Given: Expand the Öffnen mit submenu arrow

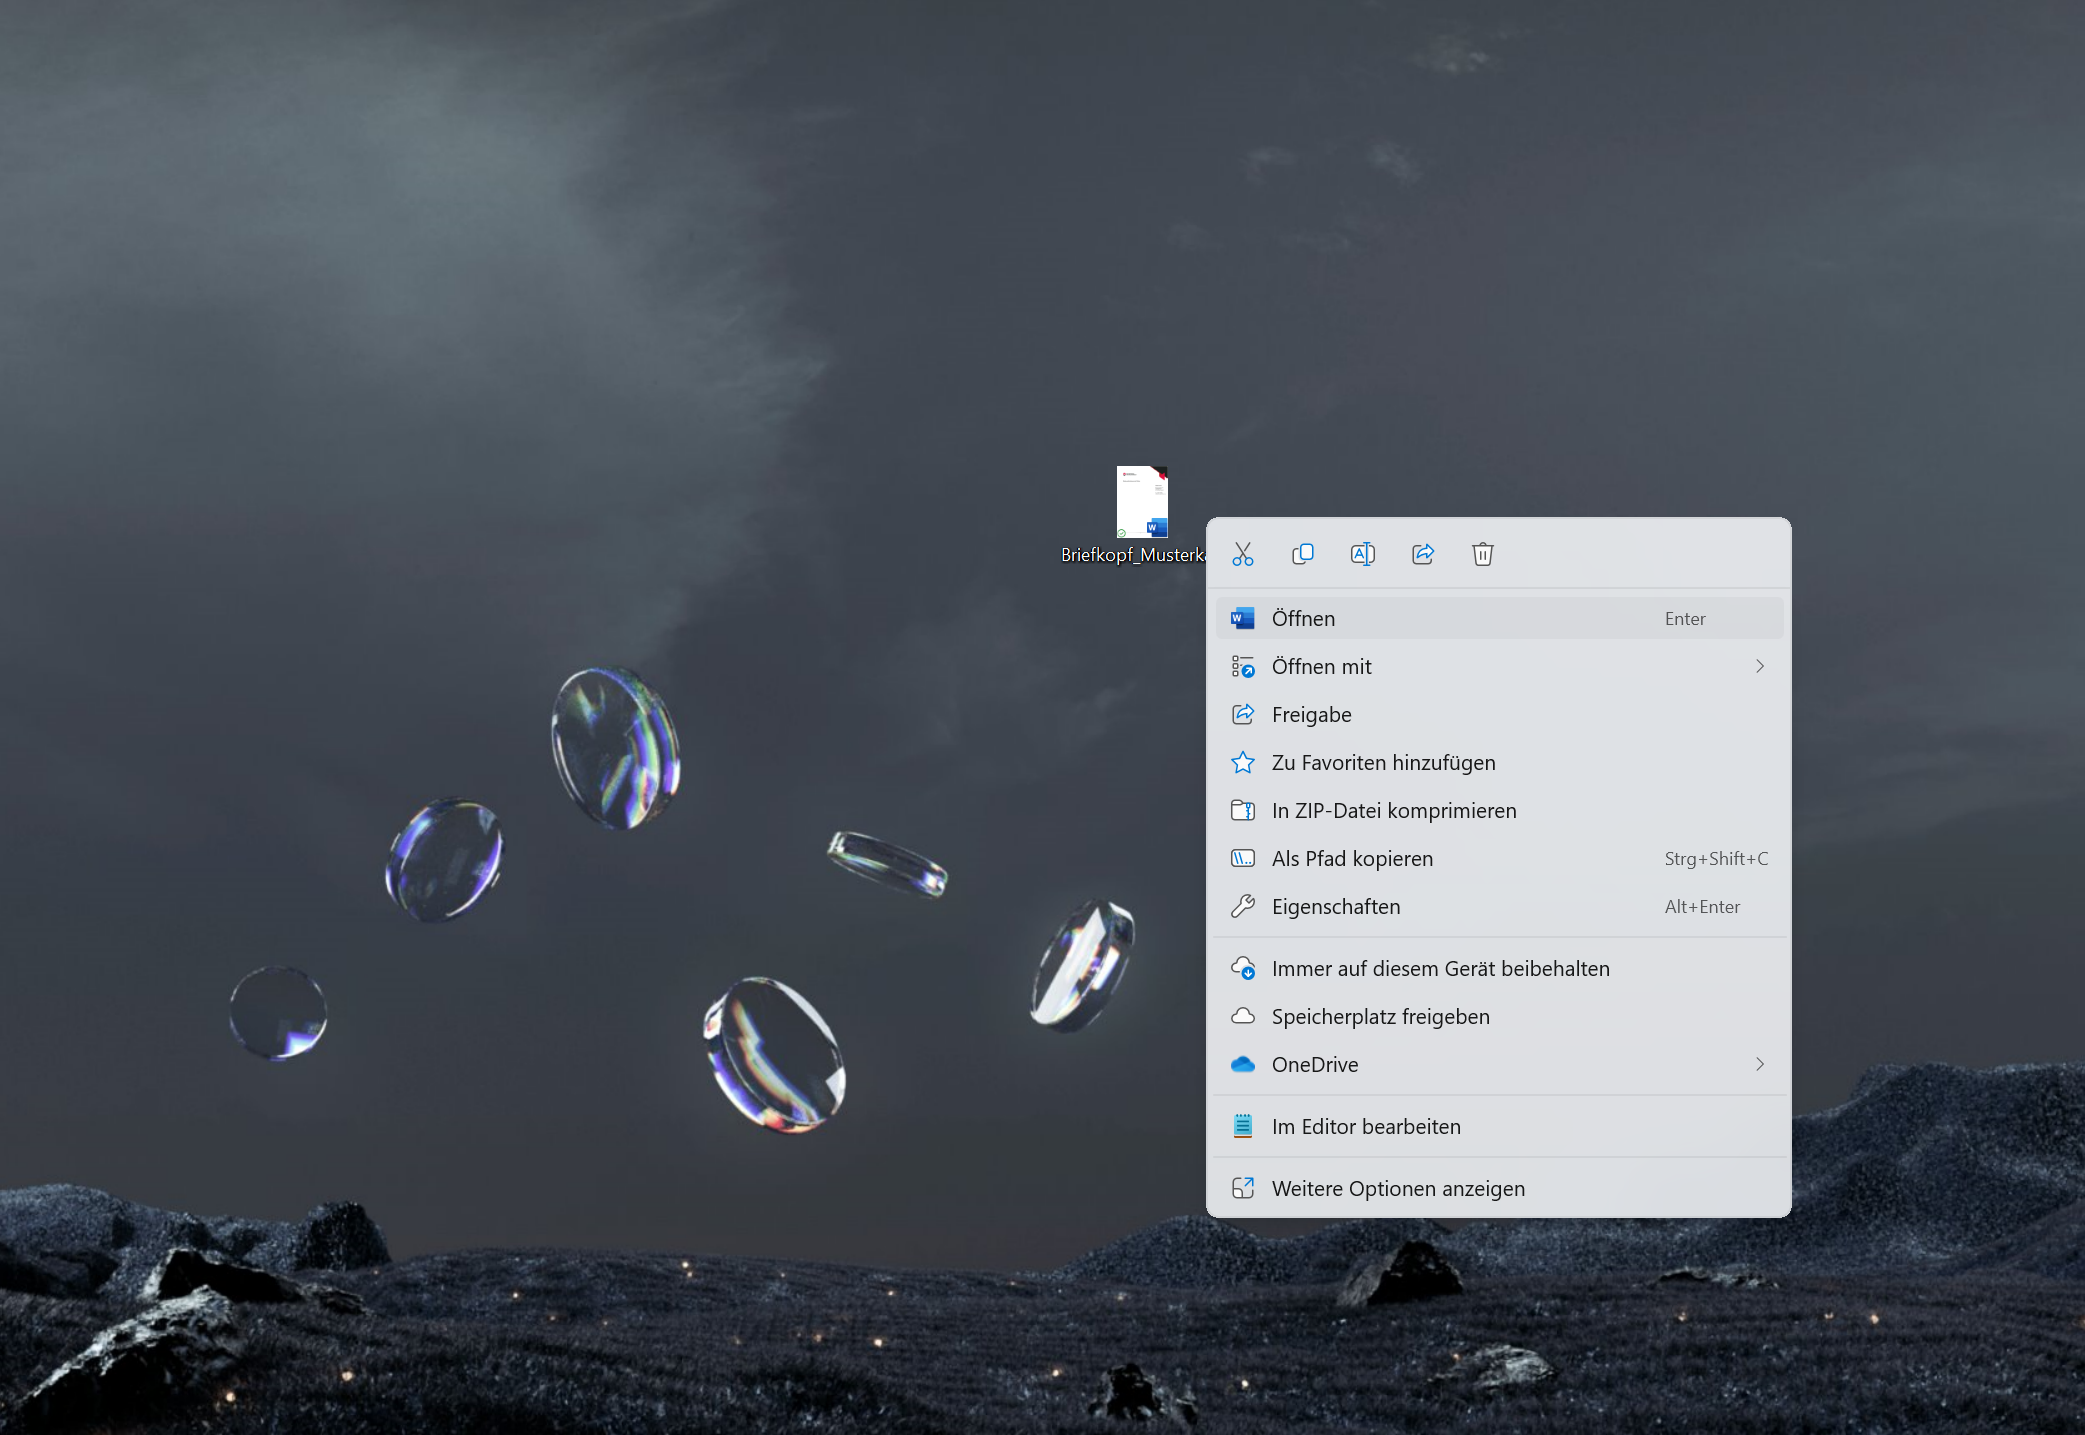Looking at the screenshot, I should pos(1759,667).
